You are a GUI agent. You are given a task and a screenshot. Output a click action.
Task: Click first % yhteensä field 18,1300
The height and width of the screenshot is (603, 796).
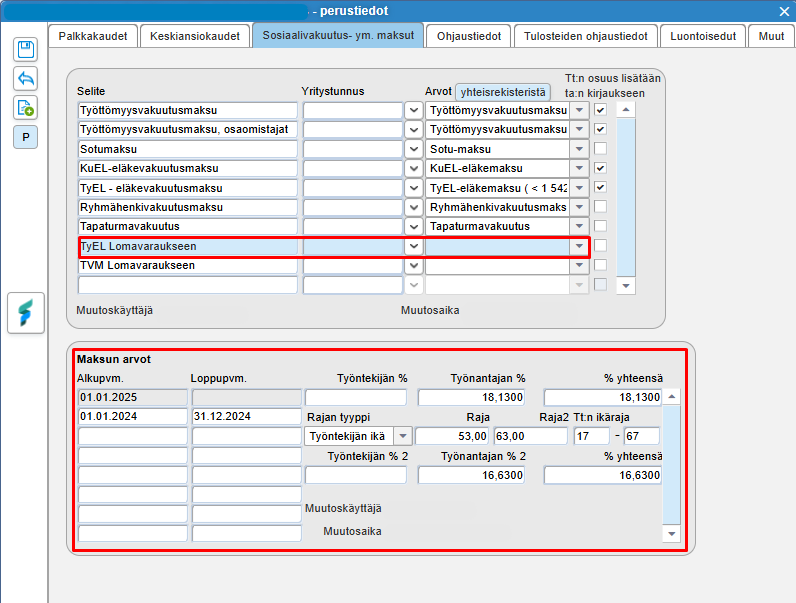coord(603,397)
